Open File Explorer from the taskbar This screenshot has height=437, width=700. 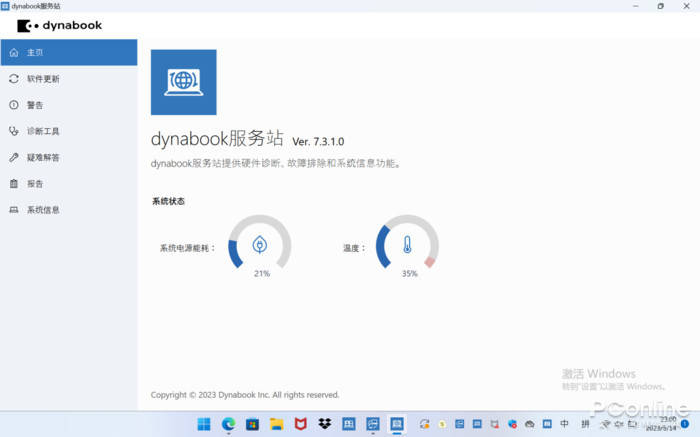pos(276,424)
